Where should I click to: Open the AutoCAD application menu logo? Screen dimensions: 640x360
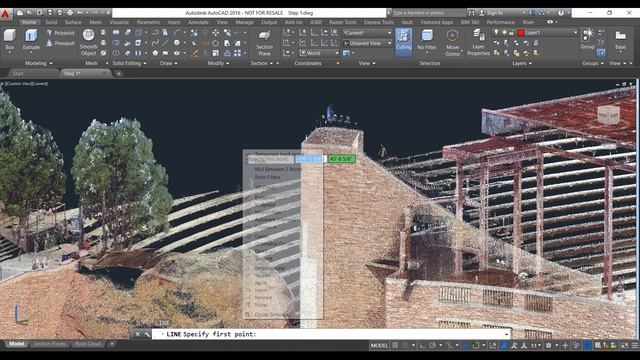click(5, 14)
